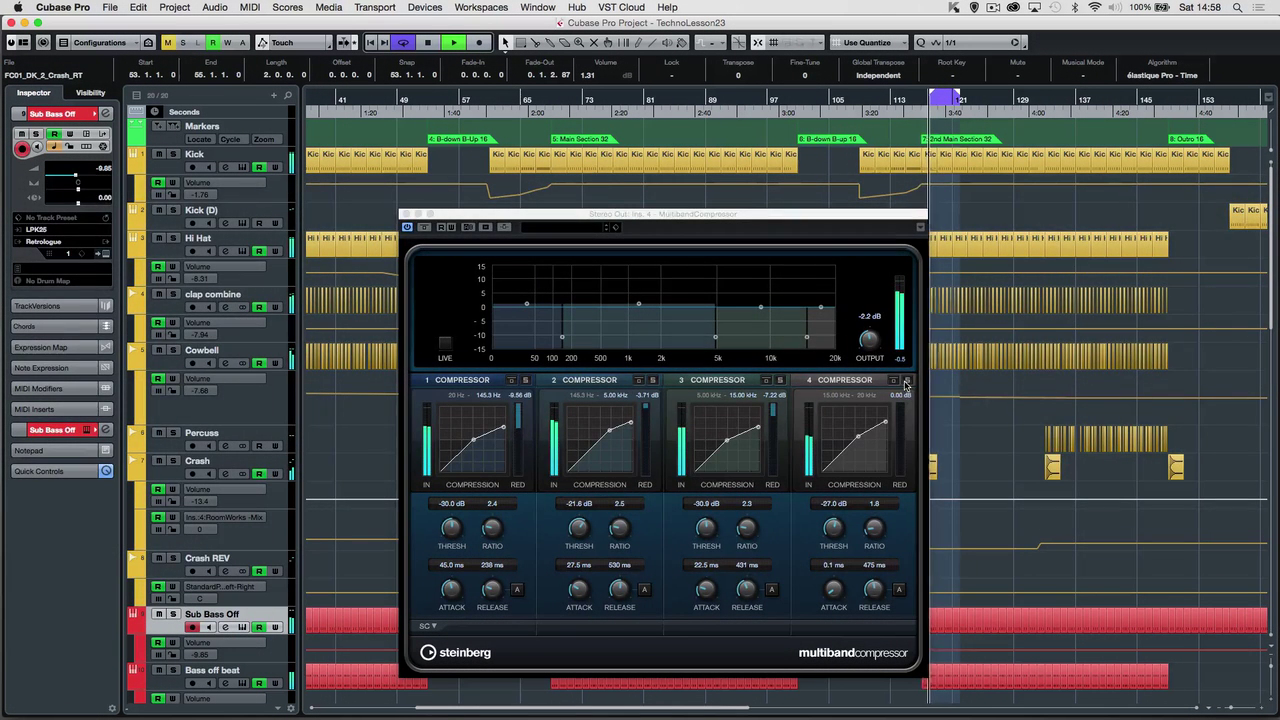Click the transport Stop button

pos(428,43)
